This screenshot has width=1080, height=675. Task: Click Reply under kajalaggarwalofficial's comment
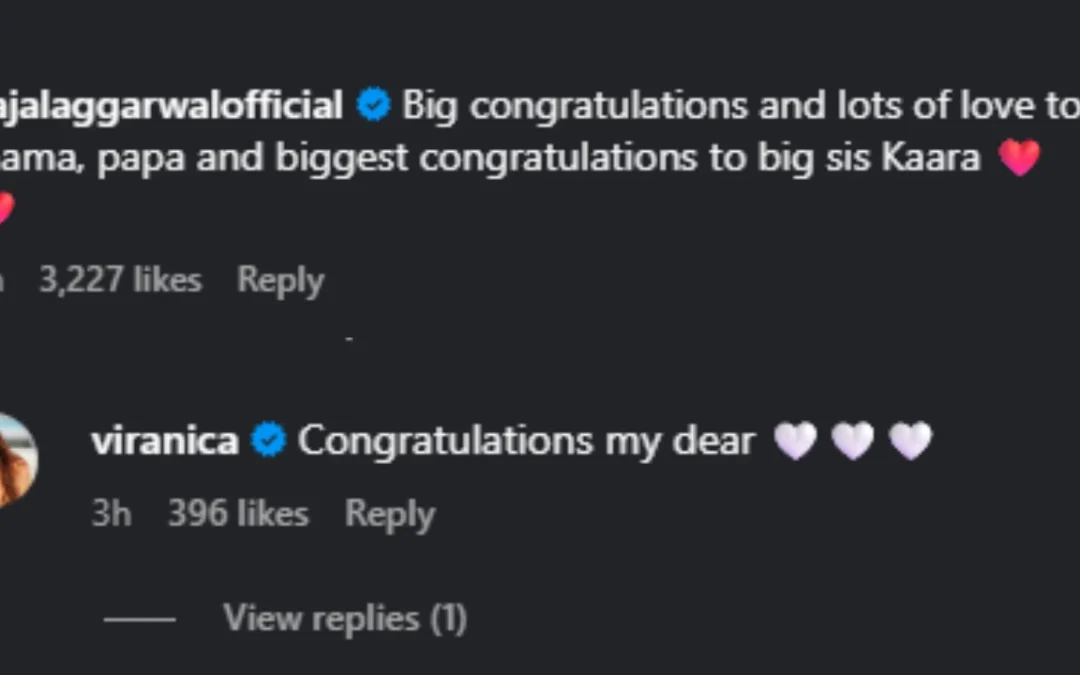280,280
